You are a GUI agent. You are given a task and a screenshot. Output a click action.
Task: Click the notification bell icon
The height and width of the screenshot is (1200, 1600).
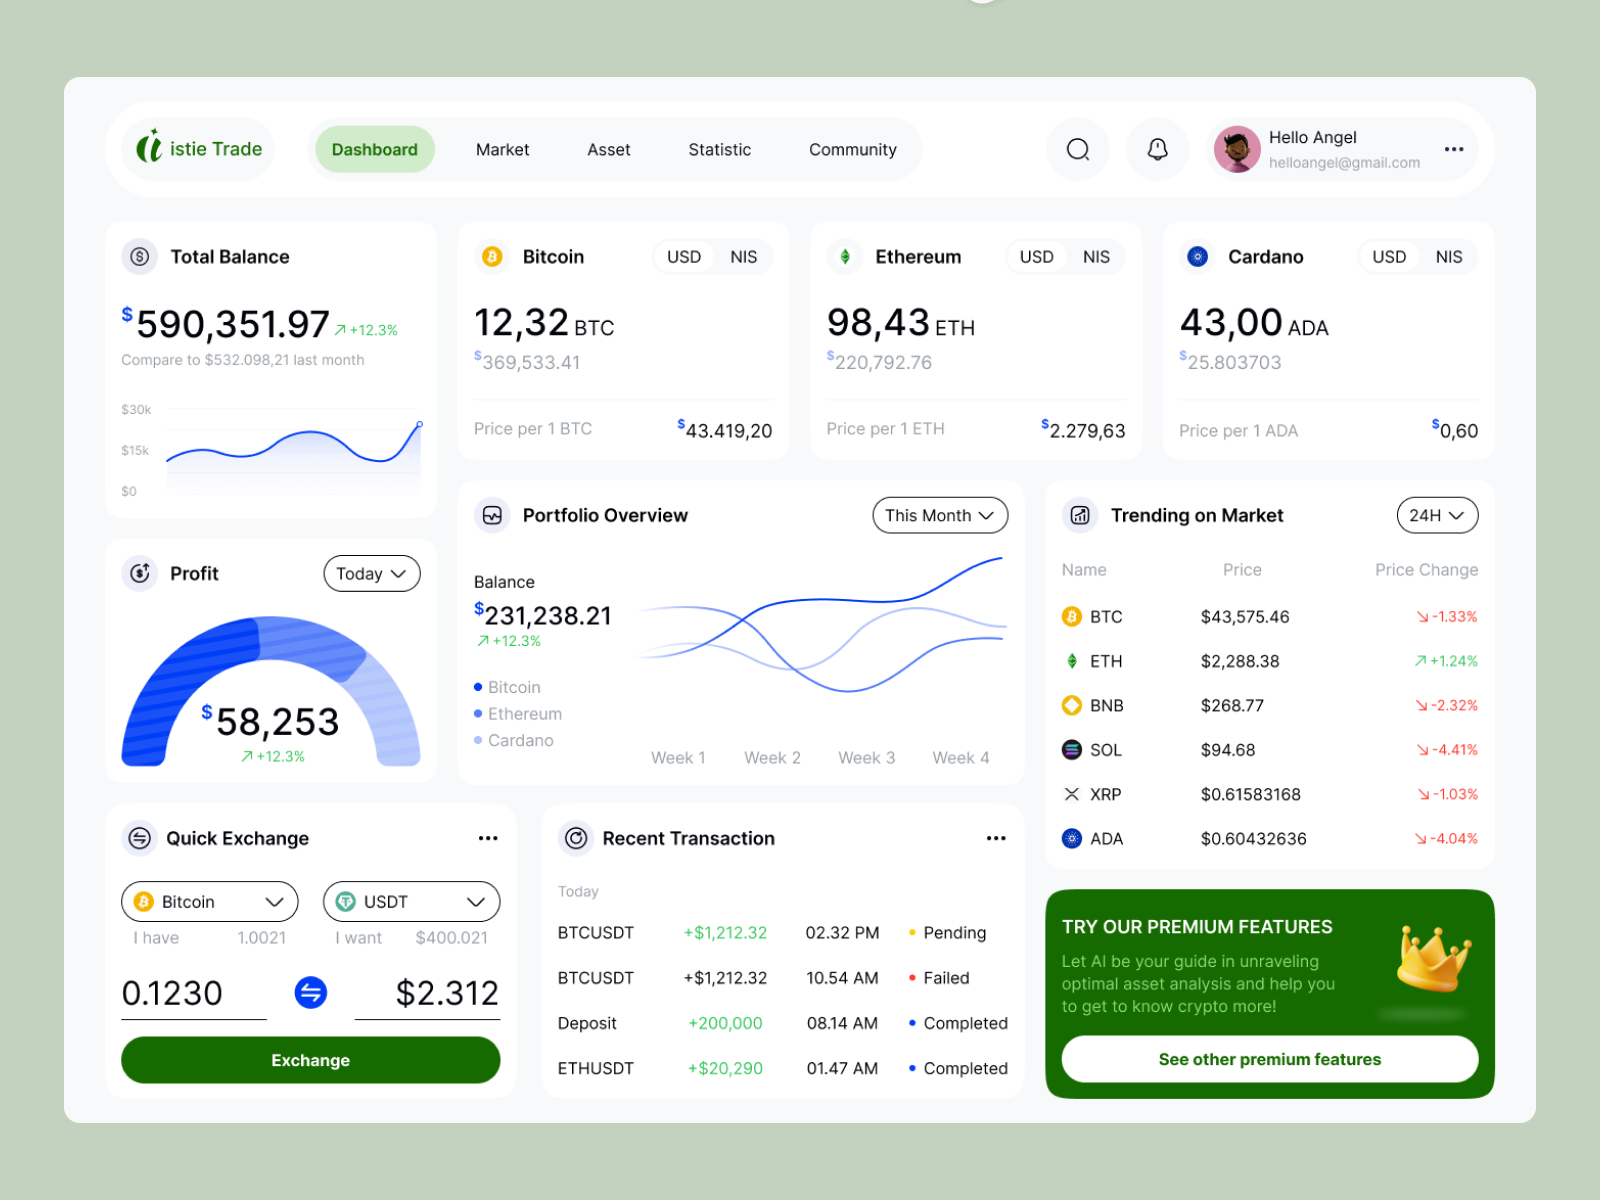(1157, 149)
